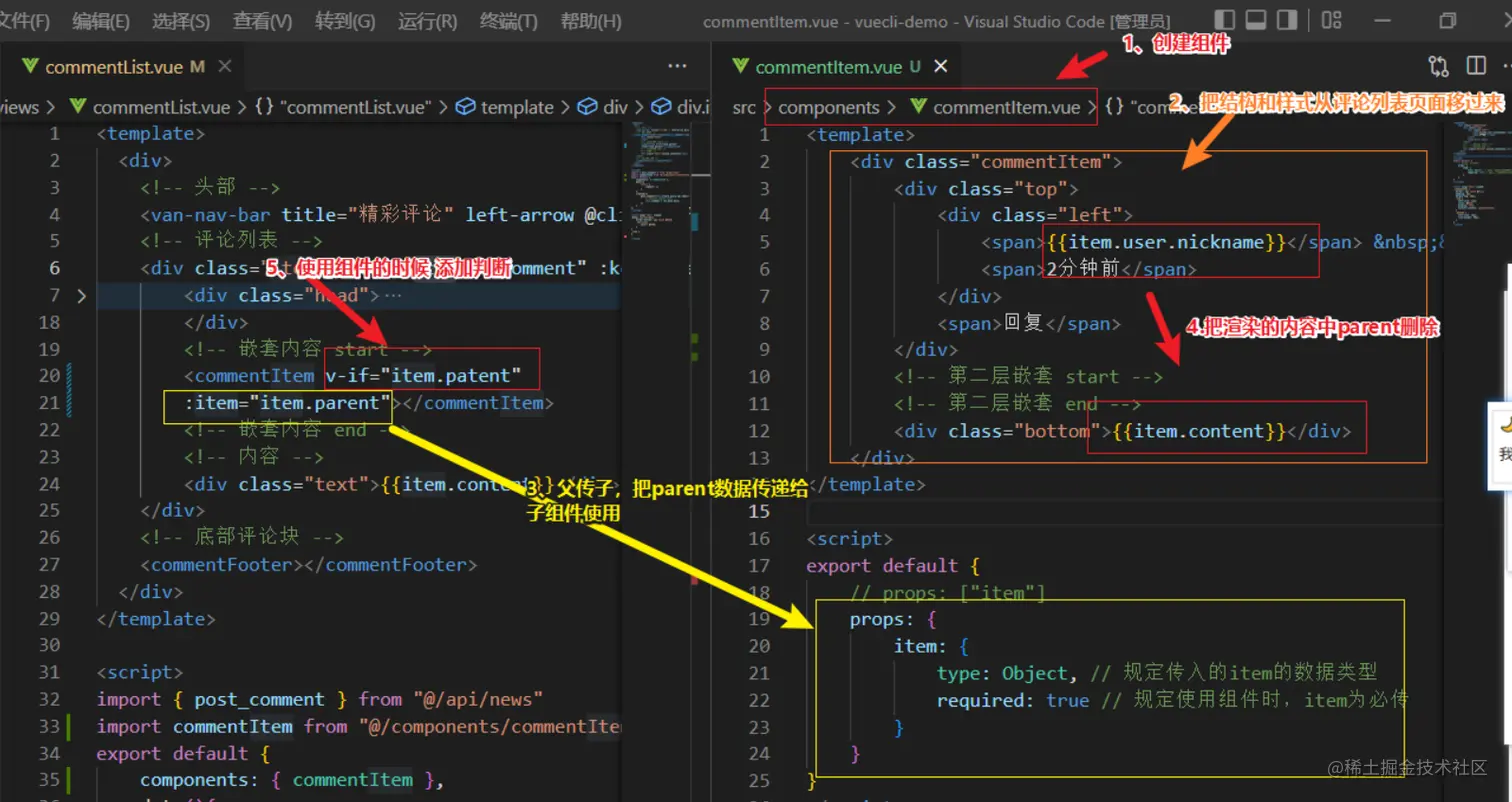Image resolution: width=1512 pixels, height=802 pixels.
Task: Toggle the primary side bar layout icon
Action: point(1225,20)
